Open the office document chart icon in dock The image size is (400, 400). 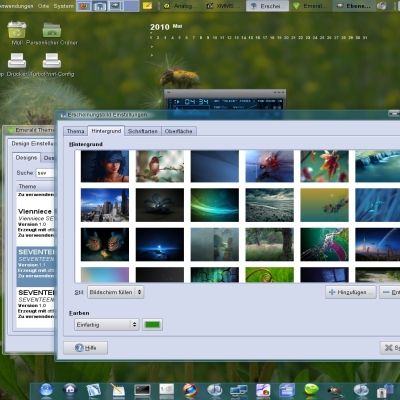pos(263,390)
